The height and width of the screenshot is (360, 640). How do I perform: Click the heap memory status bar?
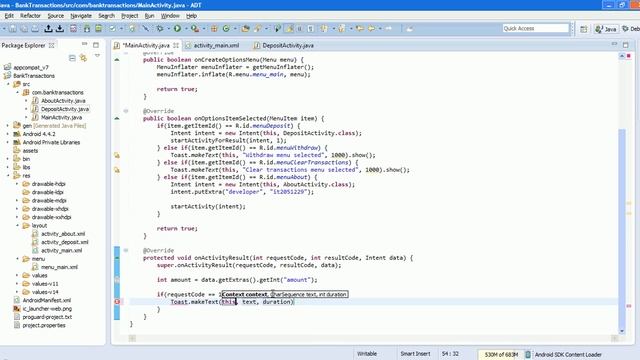[x=501, y=354]
